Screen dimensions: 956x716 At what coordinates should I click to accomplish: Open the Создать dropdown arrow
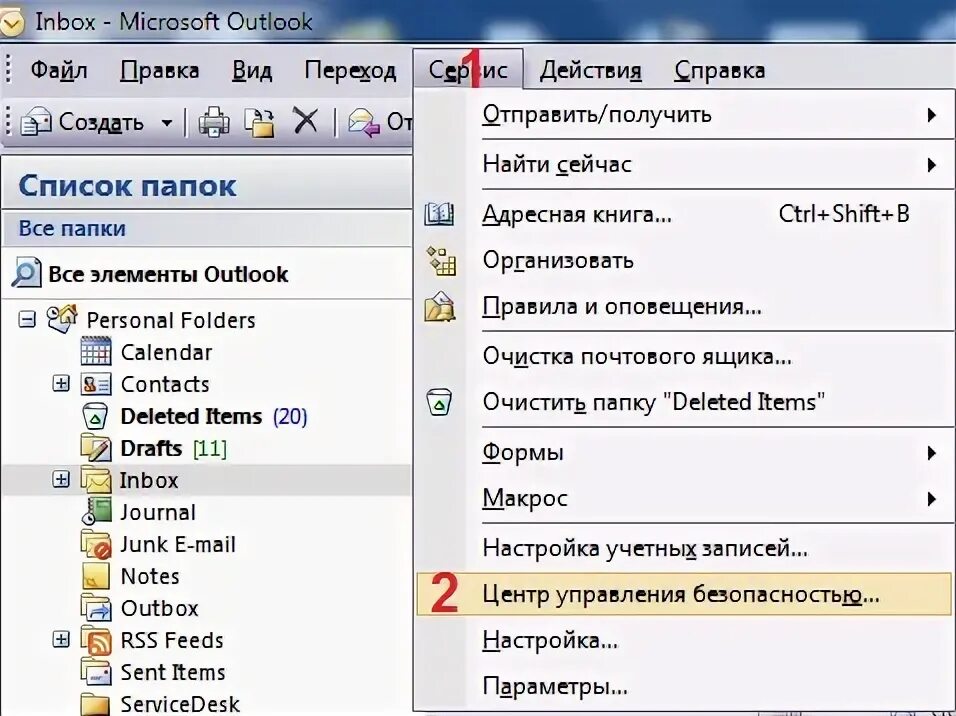(x=166, y=123)
